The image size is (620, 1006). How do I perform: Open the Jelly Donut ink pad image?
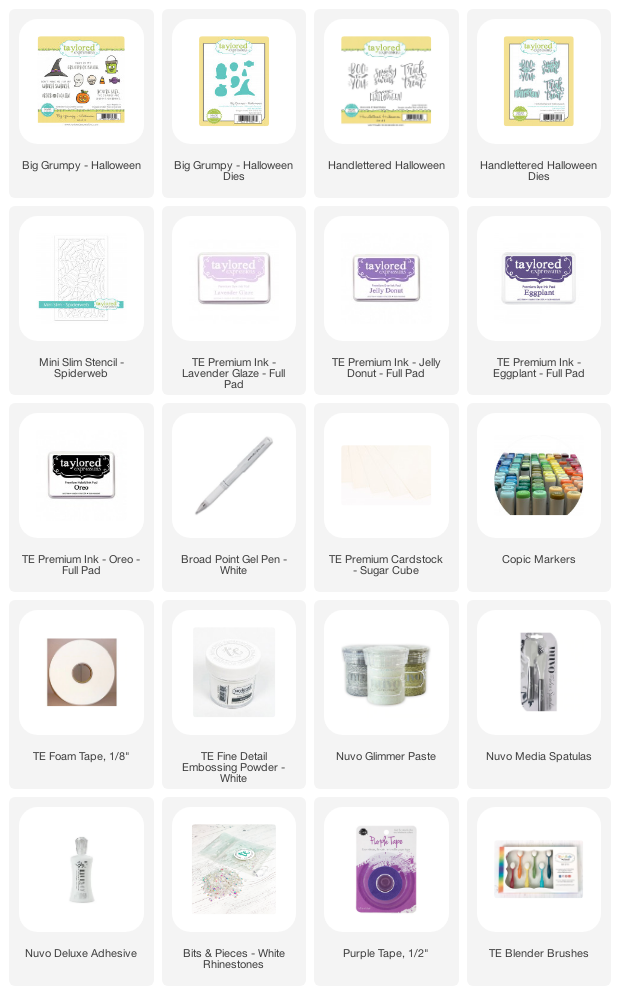(386, 278)
